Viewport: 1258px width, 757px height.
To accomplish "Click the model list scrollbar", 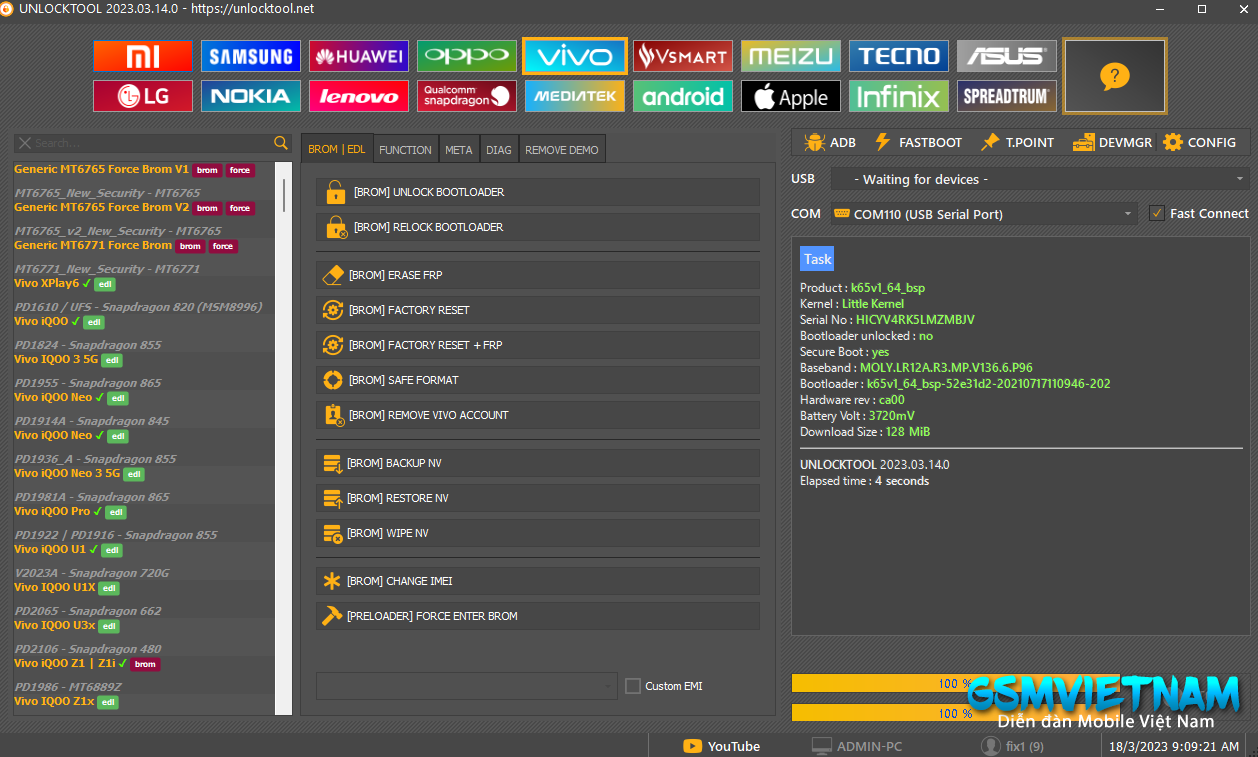I will 284,195.
